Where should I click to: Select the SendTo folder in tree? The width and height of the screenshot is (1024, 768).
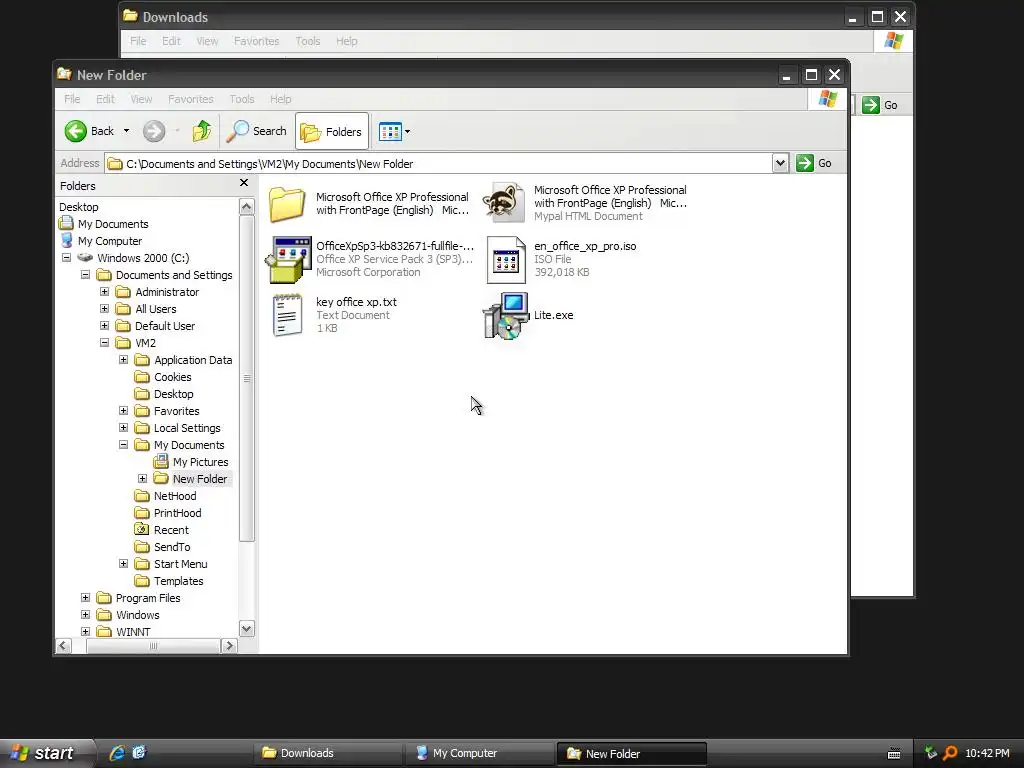click(x=172, y=547)
